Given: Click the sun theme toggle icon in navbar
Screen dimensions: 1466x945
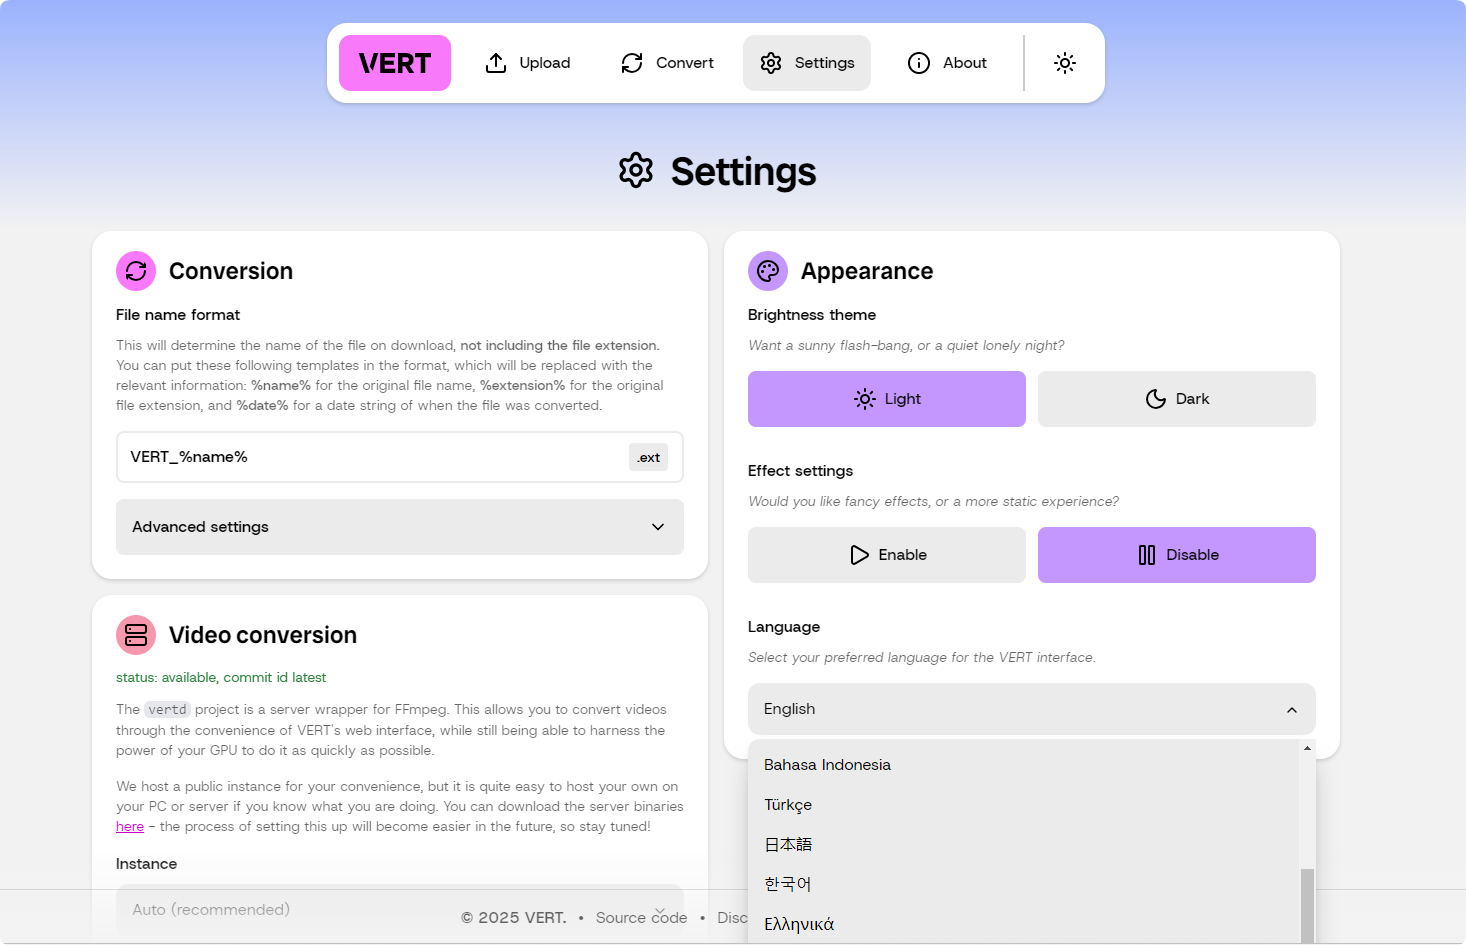Looking at the screenshot, I should (1065, 63).
